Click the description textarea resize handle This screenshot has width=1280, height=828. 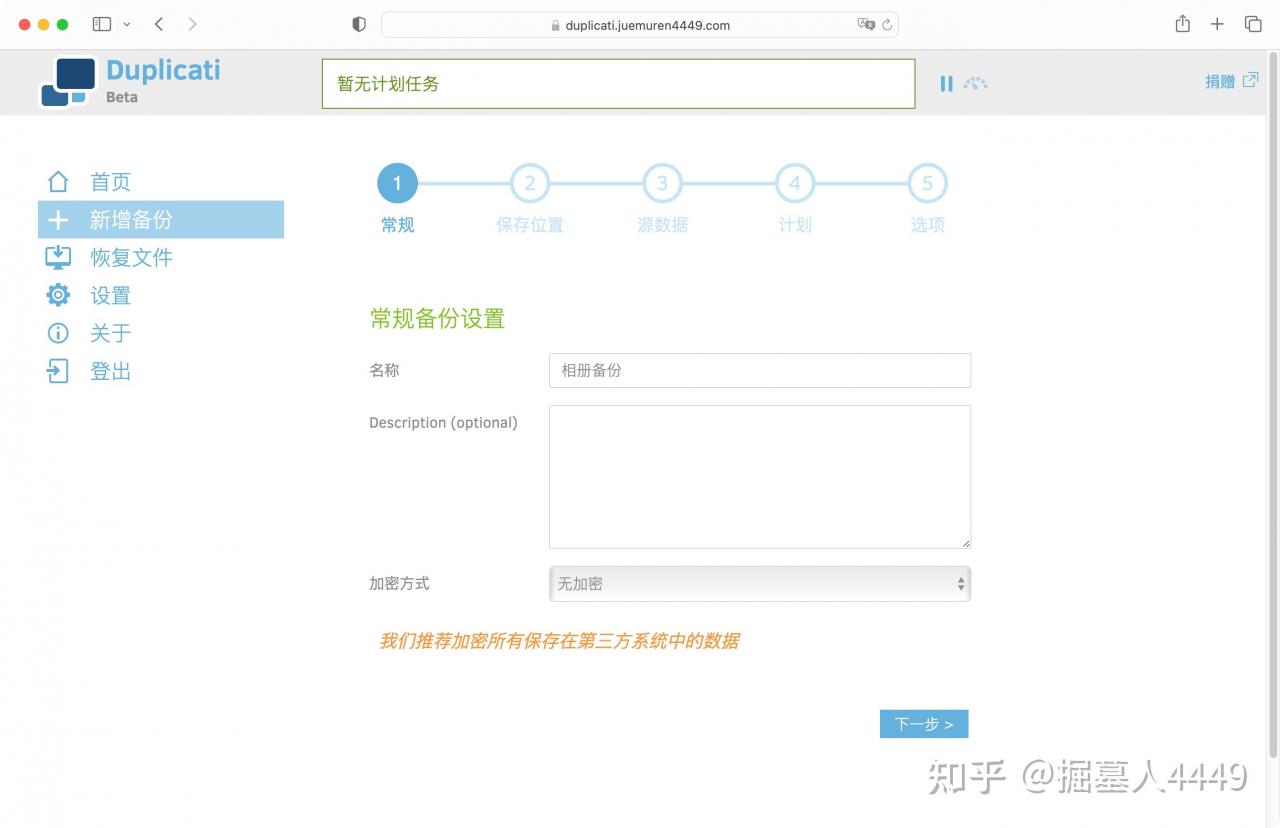click(965, 543)
